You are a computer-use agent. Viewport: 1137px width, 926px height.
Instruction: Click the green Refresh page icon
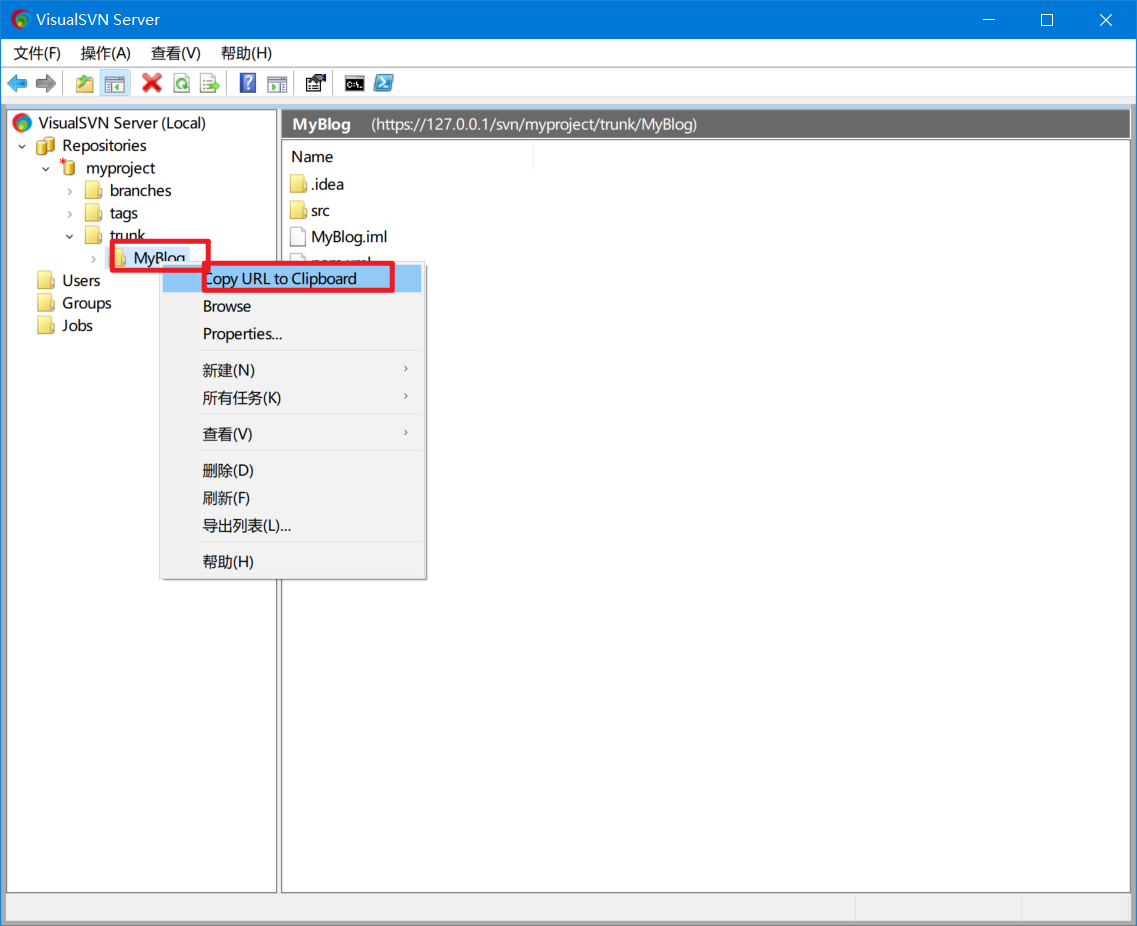coord(181,83)
